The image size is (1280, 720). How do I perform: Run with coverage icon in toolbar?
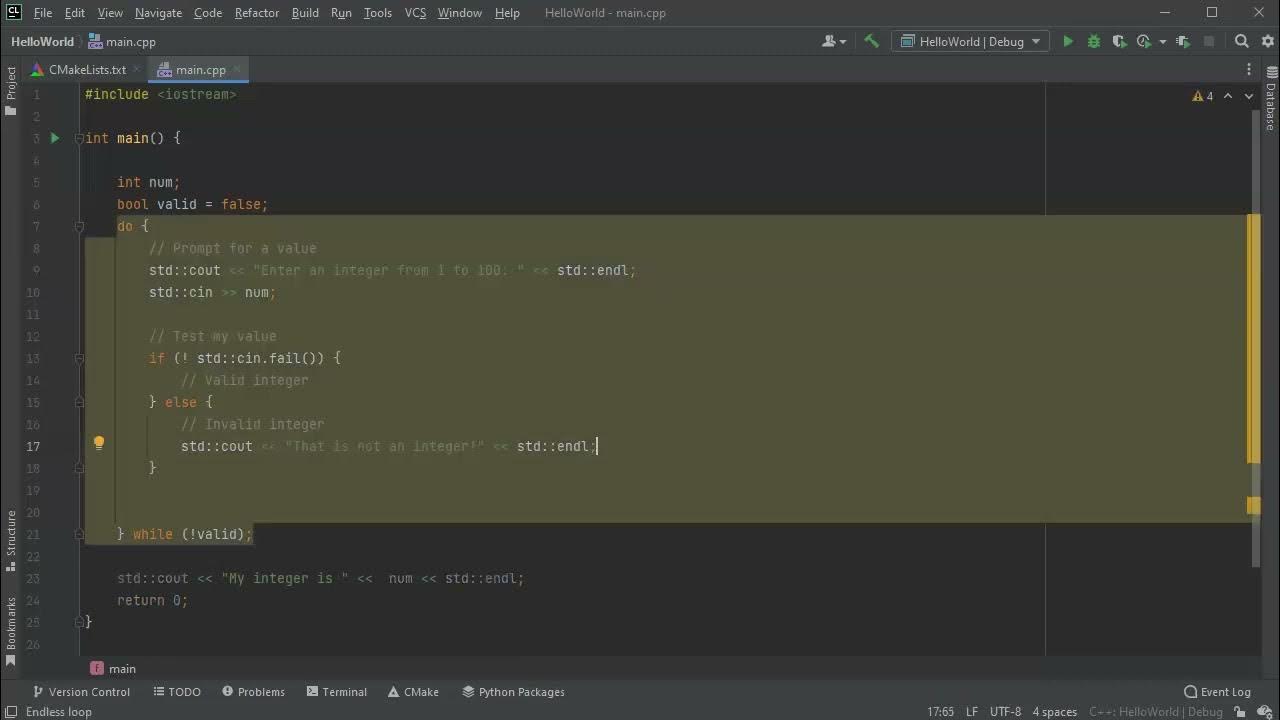(1119, 42)
